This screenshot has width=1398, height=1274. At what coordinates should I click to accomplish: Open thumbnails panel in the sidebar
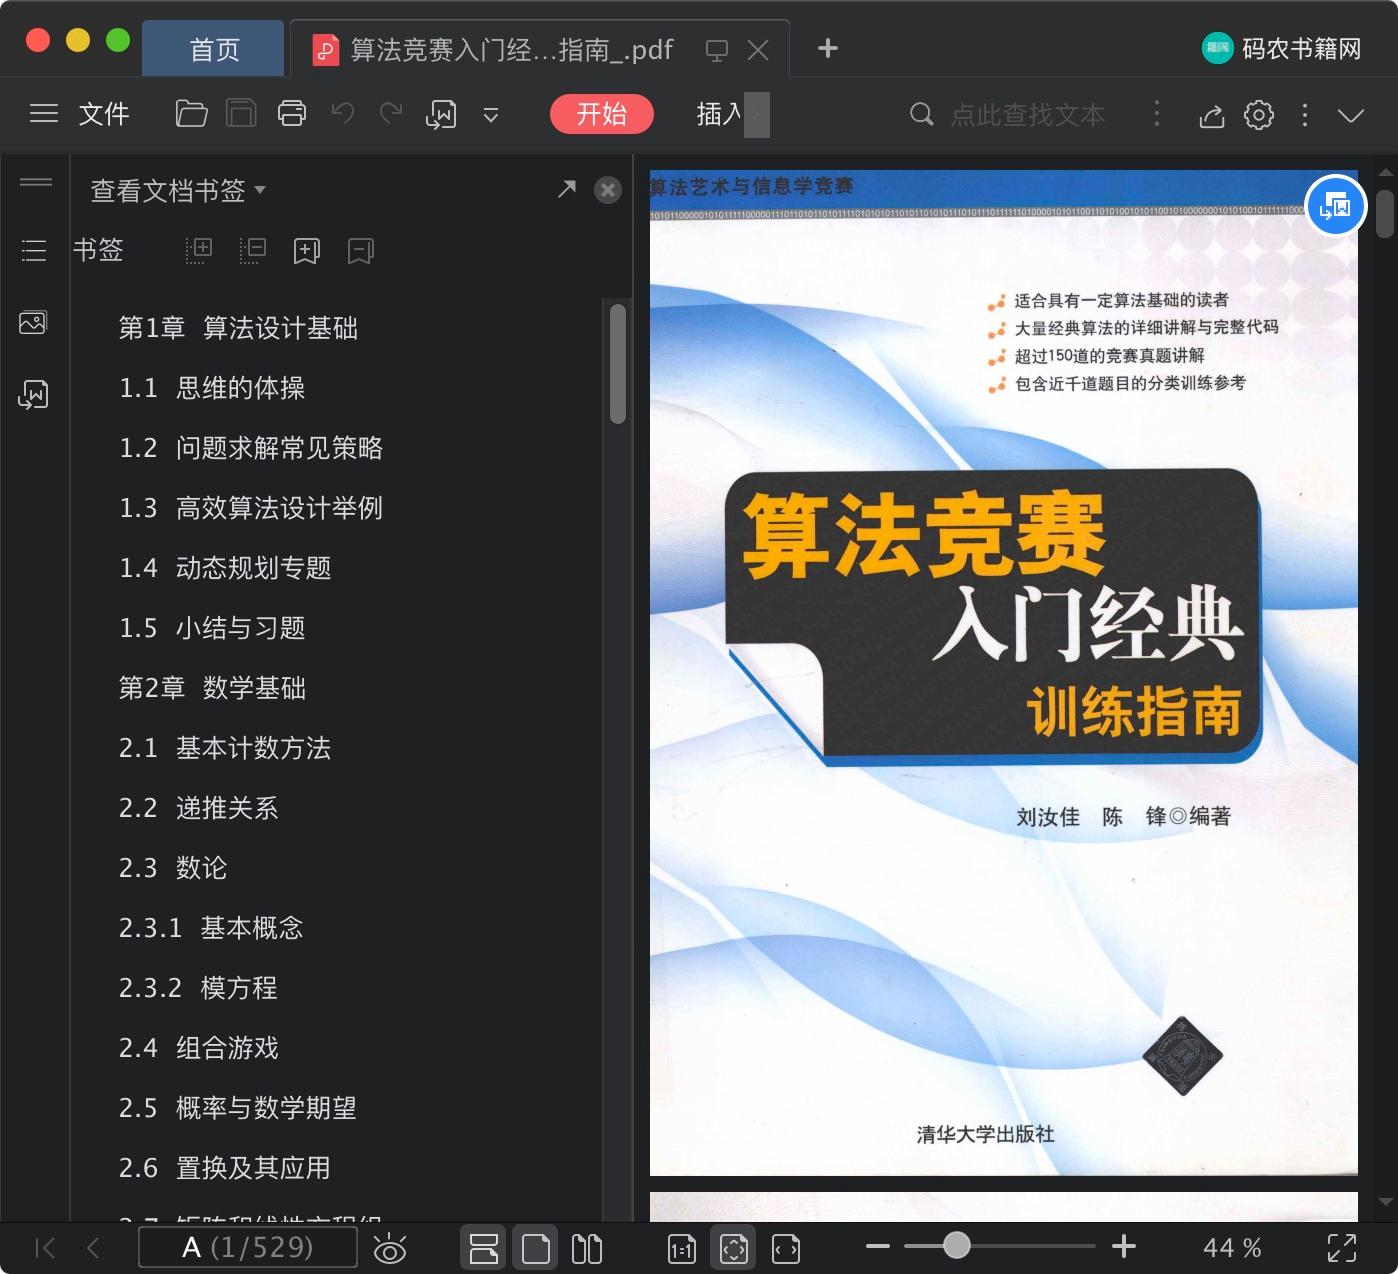coord(34,322)
